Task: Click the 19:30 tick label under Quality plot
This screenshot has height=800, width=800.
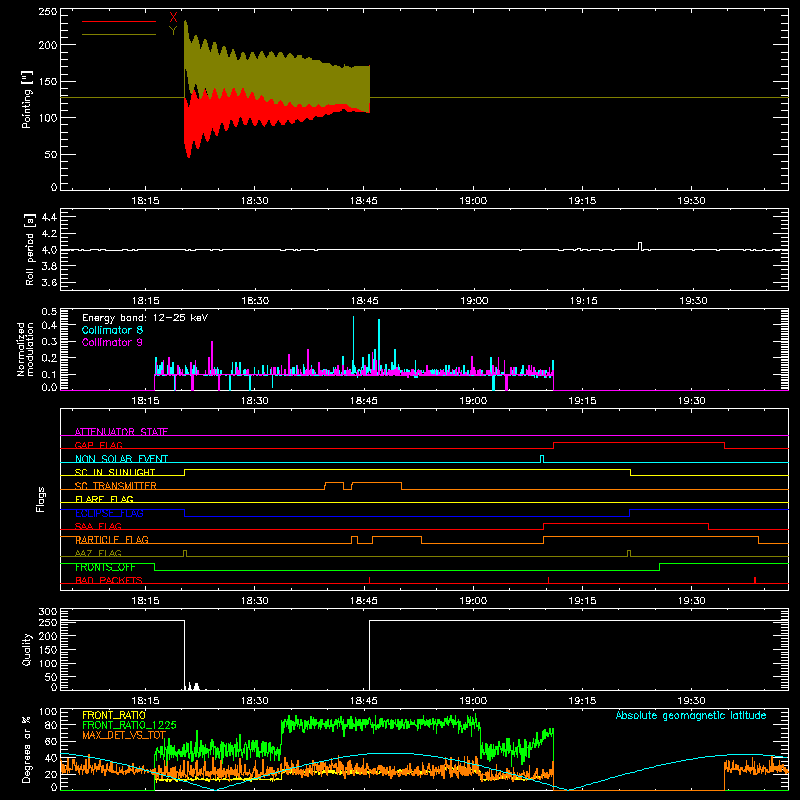Action: coord(691,701)
